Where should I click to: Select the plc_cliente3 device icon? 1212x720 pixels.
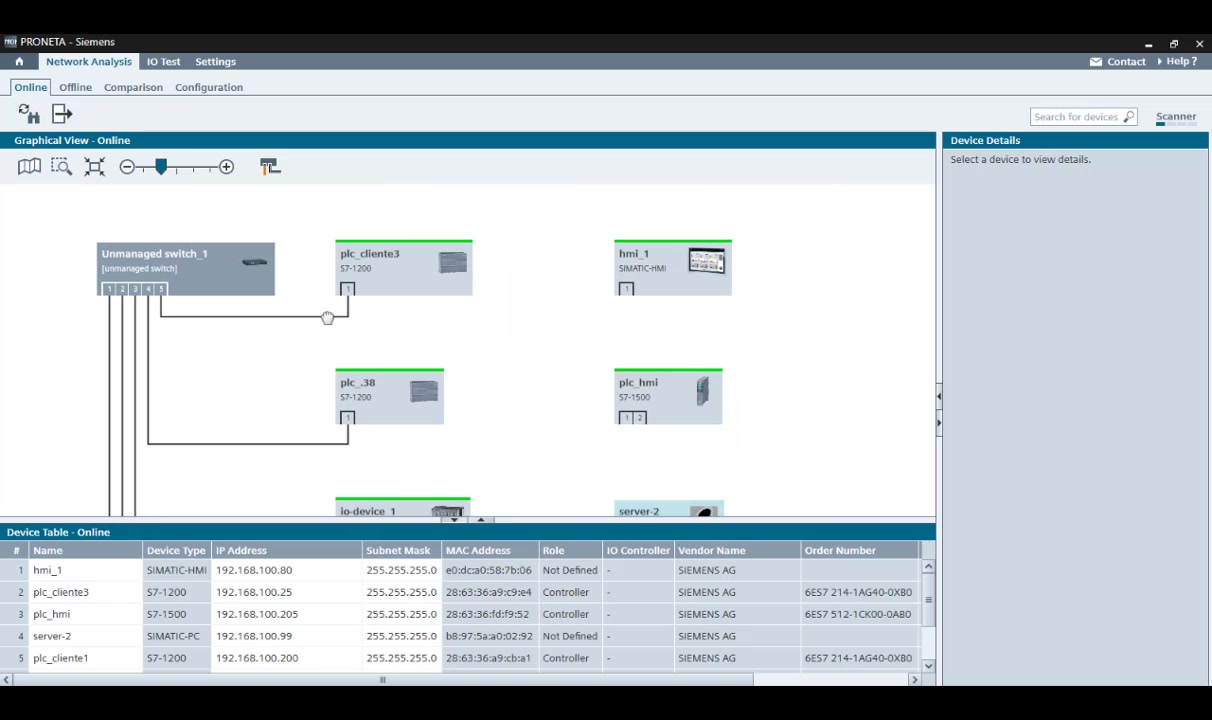click(452, 262)
